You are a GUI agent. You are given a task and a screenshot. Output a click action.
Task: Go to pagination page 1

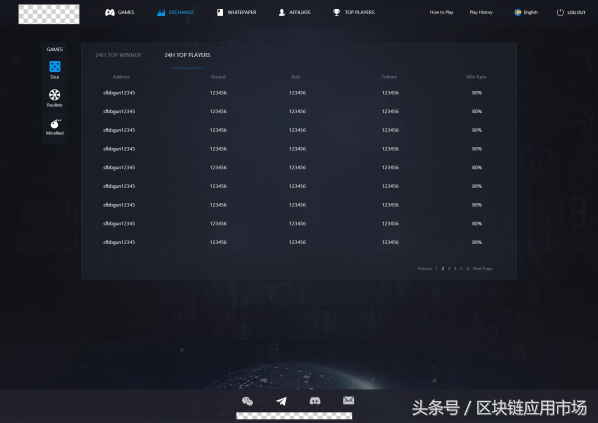(436, 269)
